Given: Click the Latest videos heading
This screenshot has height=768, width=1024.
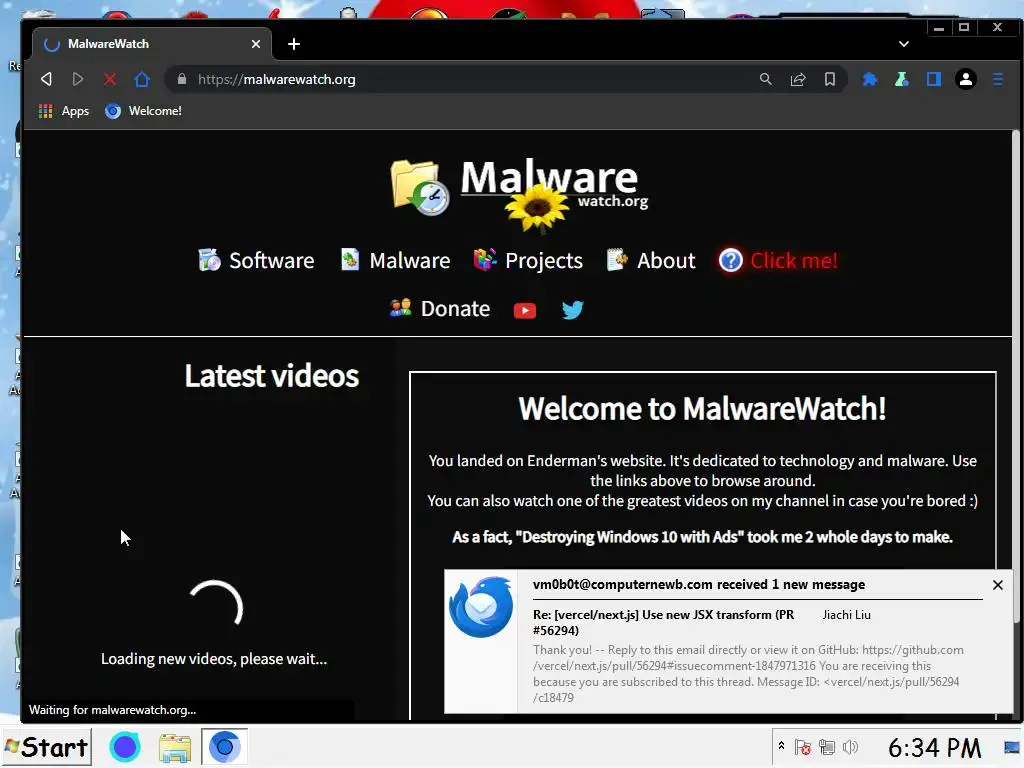Looking at the screenshot, I should pos(272,376).
